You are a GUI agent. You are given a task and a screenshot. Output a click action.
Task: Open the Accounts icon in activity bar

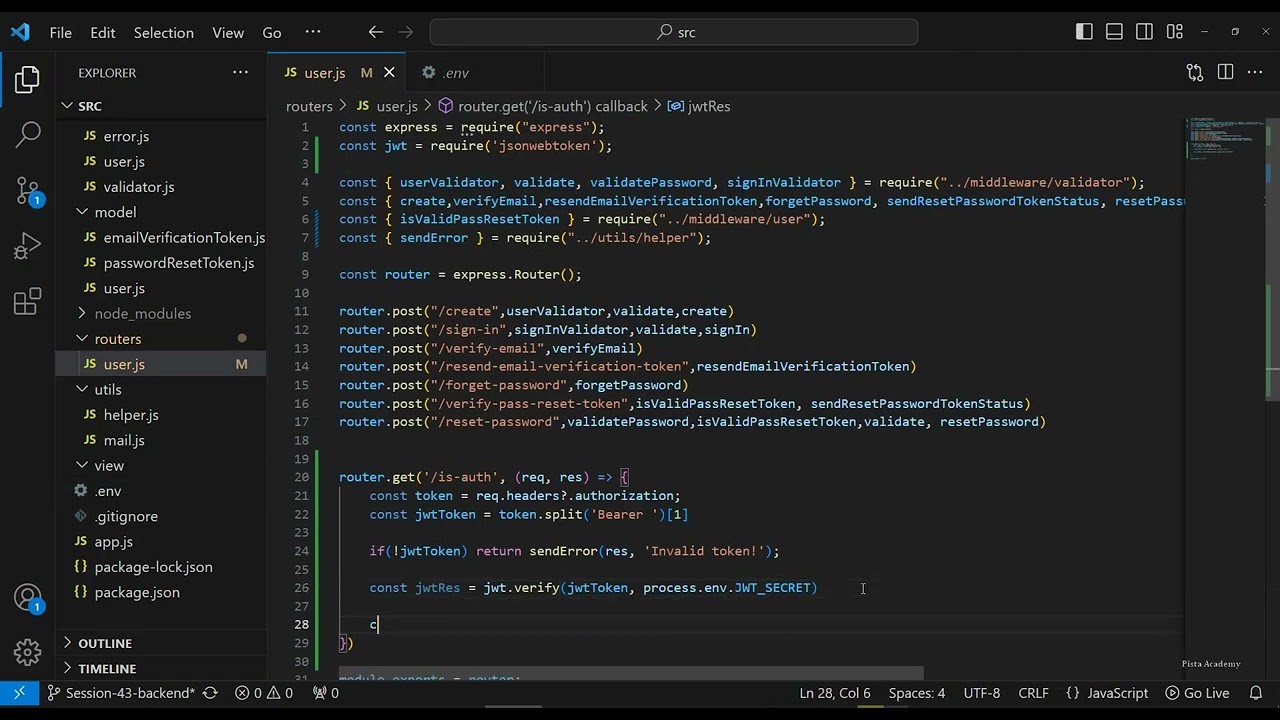(28, 598)
